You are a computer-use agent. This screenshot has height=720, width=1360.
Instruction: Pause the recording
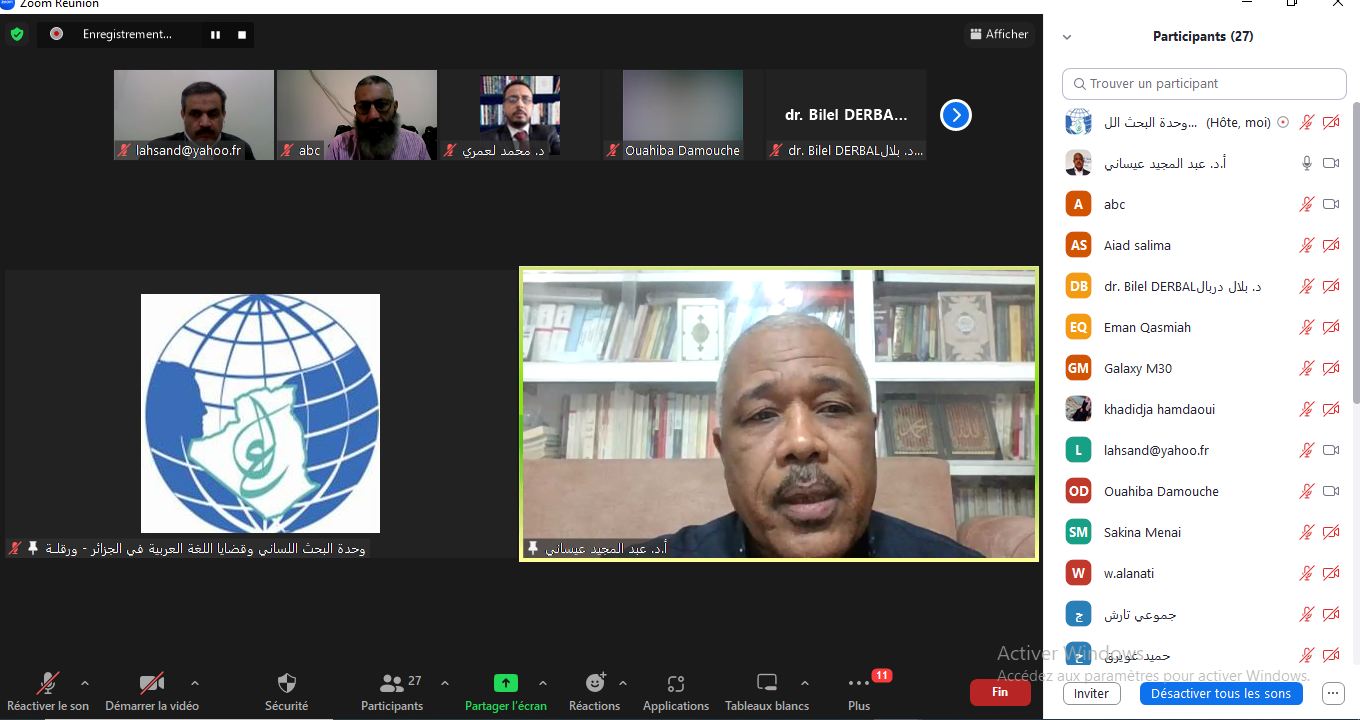point(215,35)
